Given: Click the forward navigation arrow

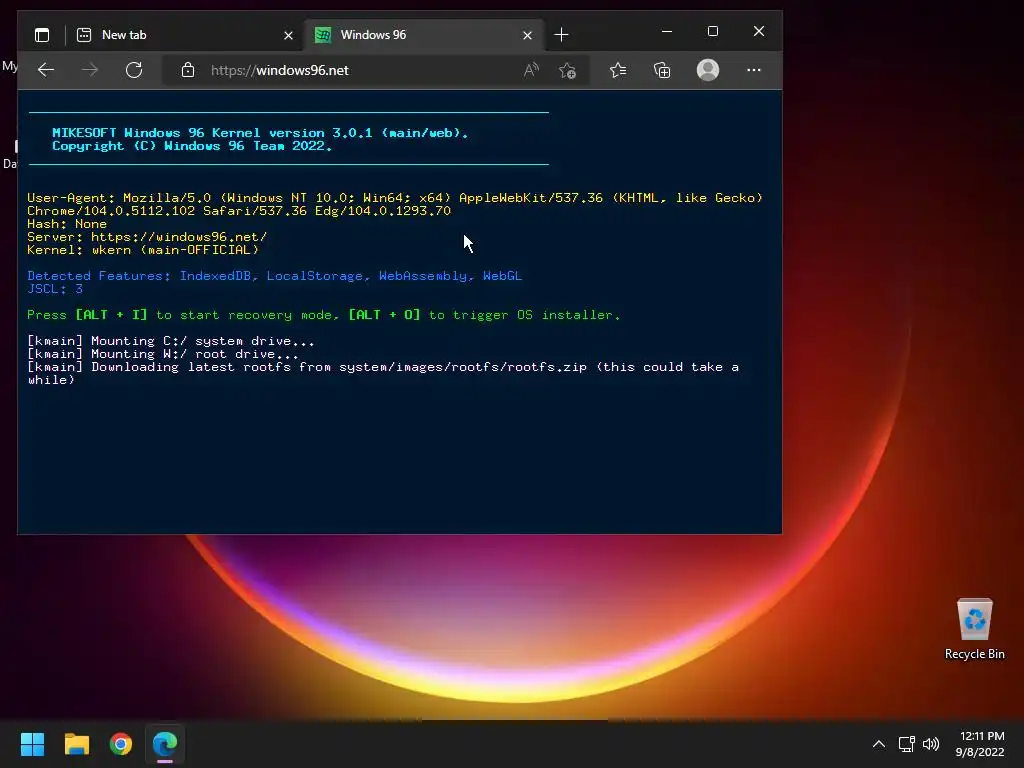Looking at the screenshot, I should [90, 70].
